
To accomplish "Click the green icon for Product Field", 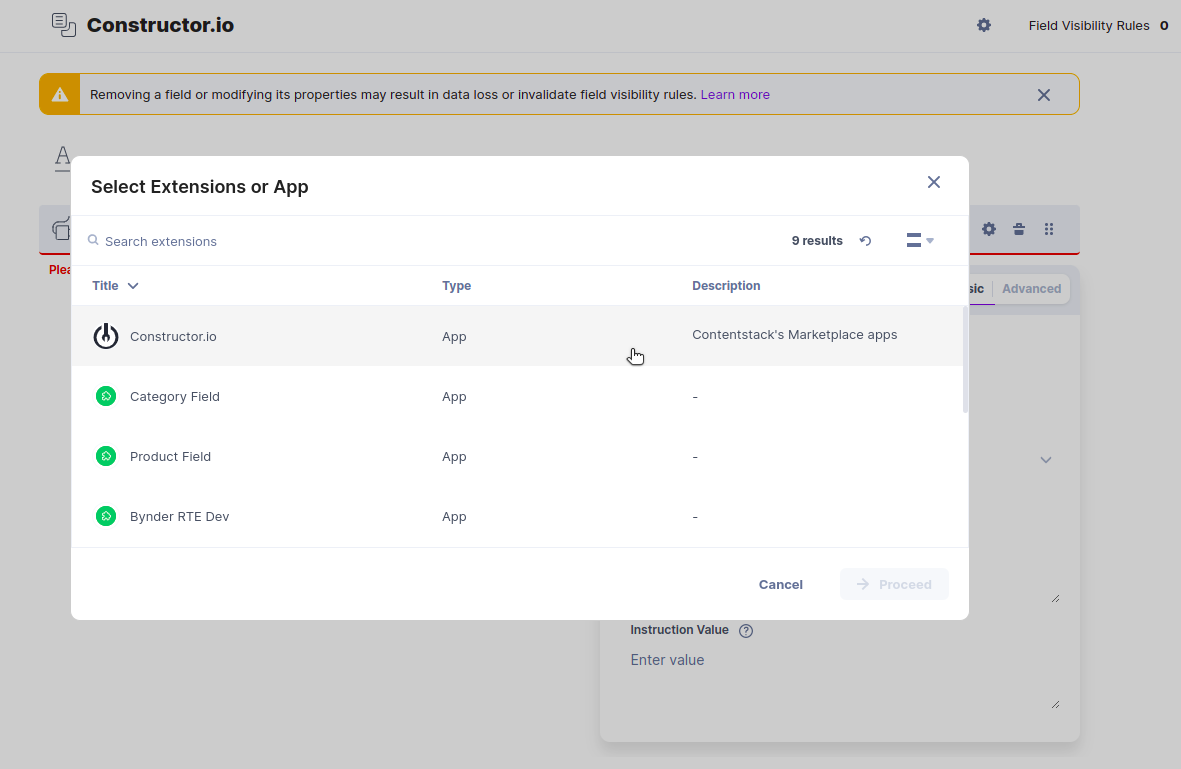I will pos(106,456).
